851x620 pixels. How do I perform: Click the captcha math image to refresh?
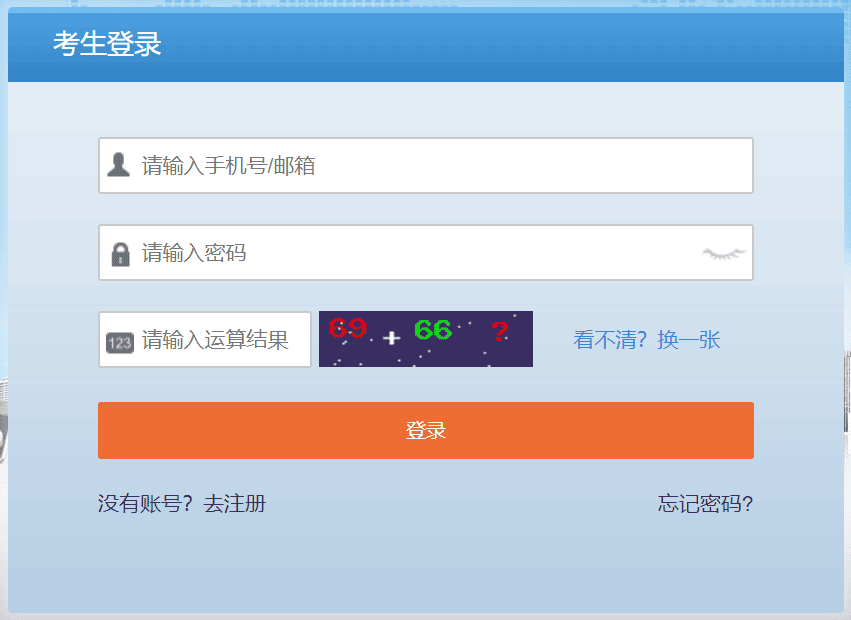coord(425,339)
